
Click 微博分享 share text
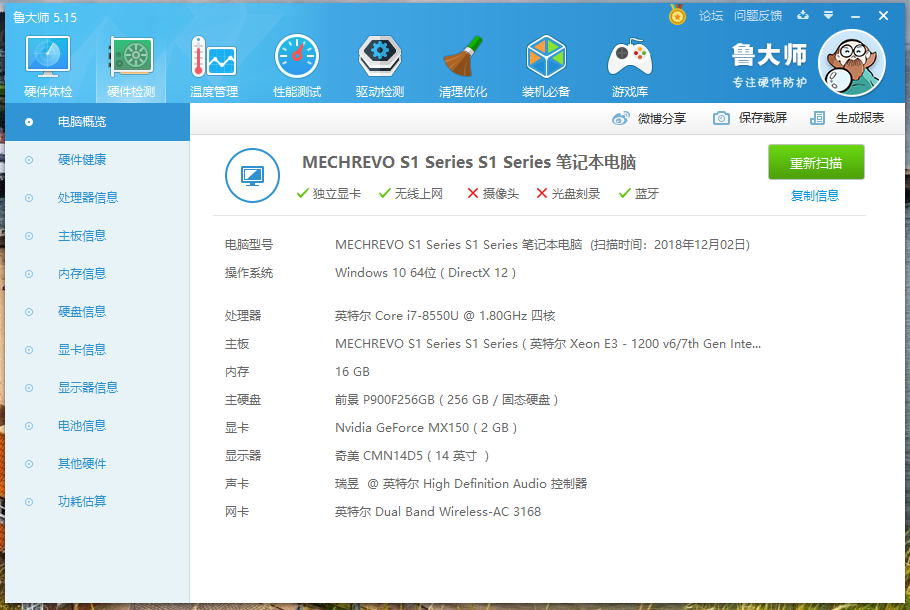(662, 118)
